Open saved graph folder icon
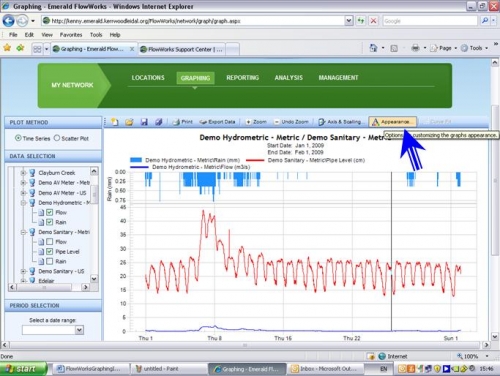This screenshot has height=376, width=500. pos(129,122)
